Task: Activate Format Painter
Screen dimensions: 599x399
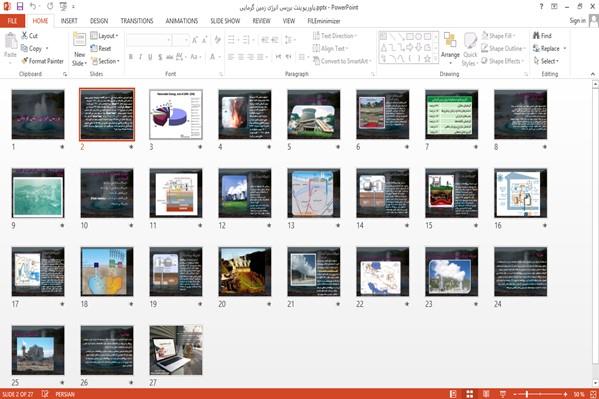Action: click(x=42, y=61)
